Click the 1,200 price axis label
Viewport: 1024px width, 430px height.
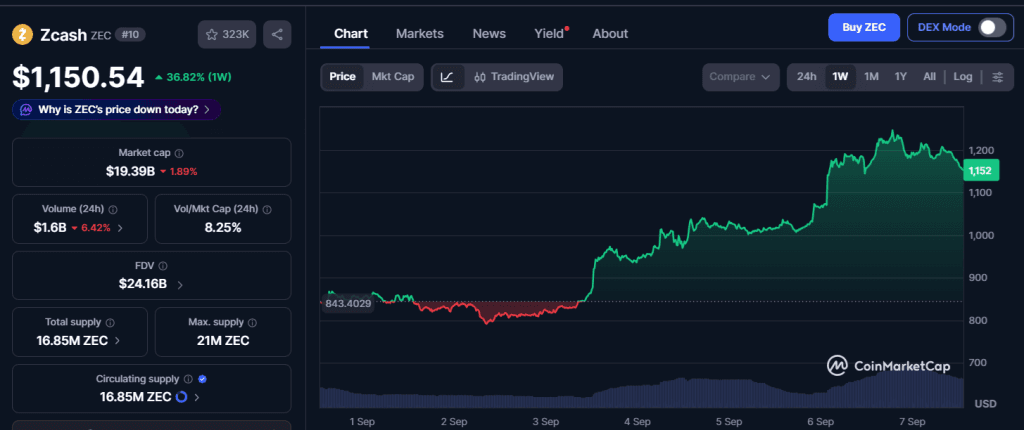(982, 150)
